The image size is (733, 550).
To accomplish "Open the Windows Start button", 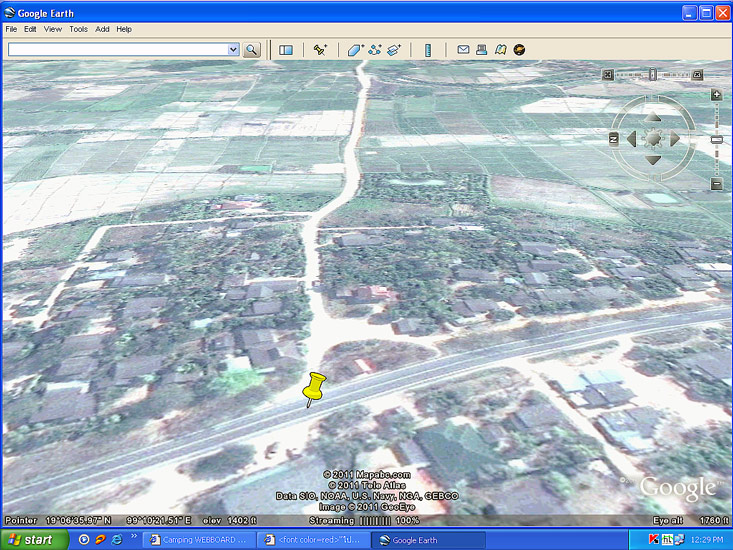I will [x=34, y=540].
